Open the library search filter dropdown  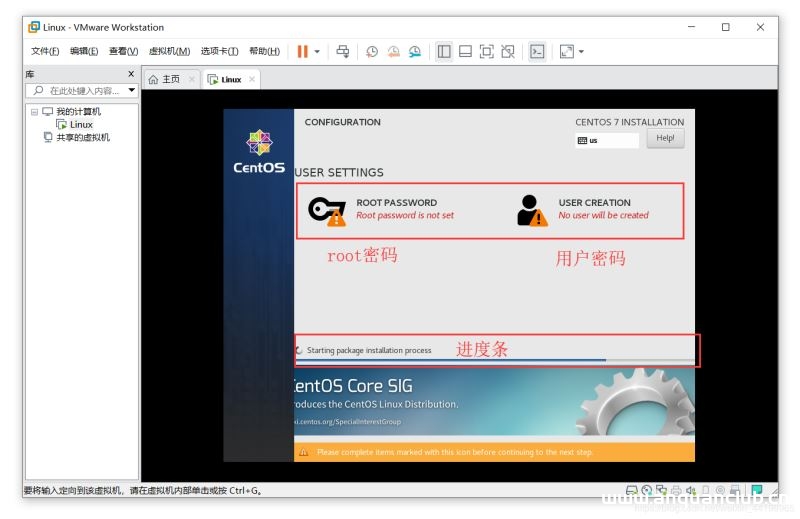click(131, 91)
